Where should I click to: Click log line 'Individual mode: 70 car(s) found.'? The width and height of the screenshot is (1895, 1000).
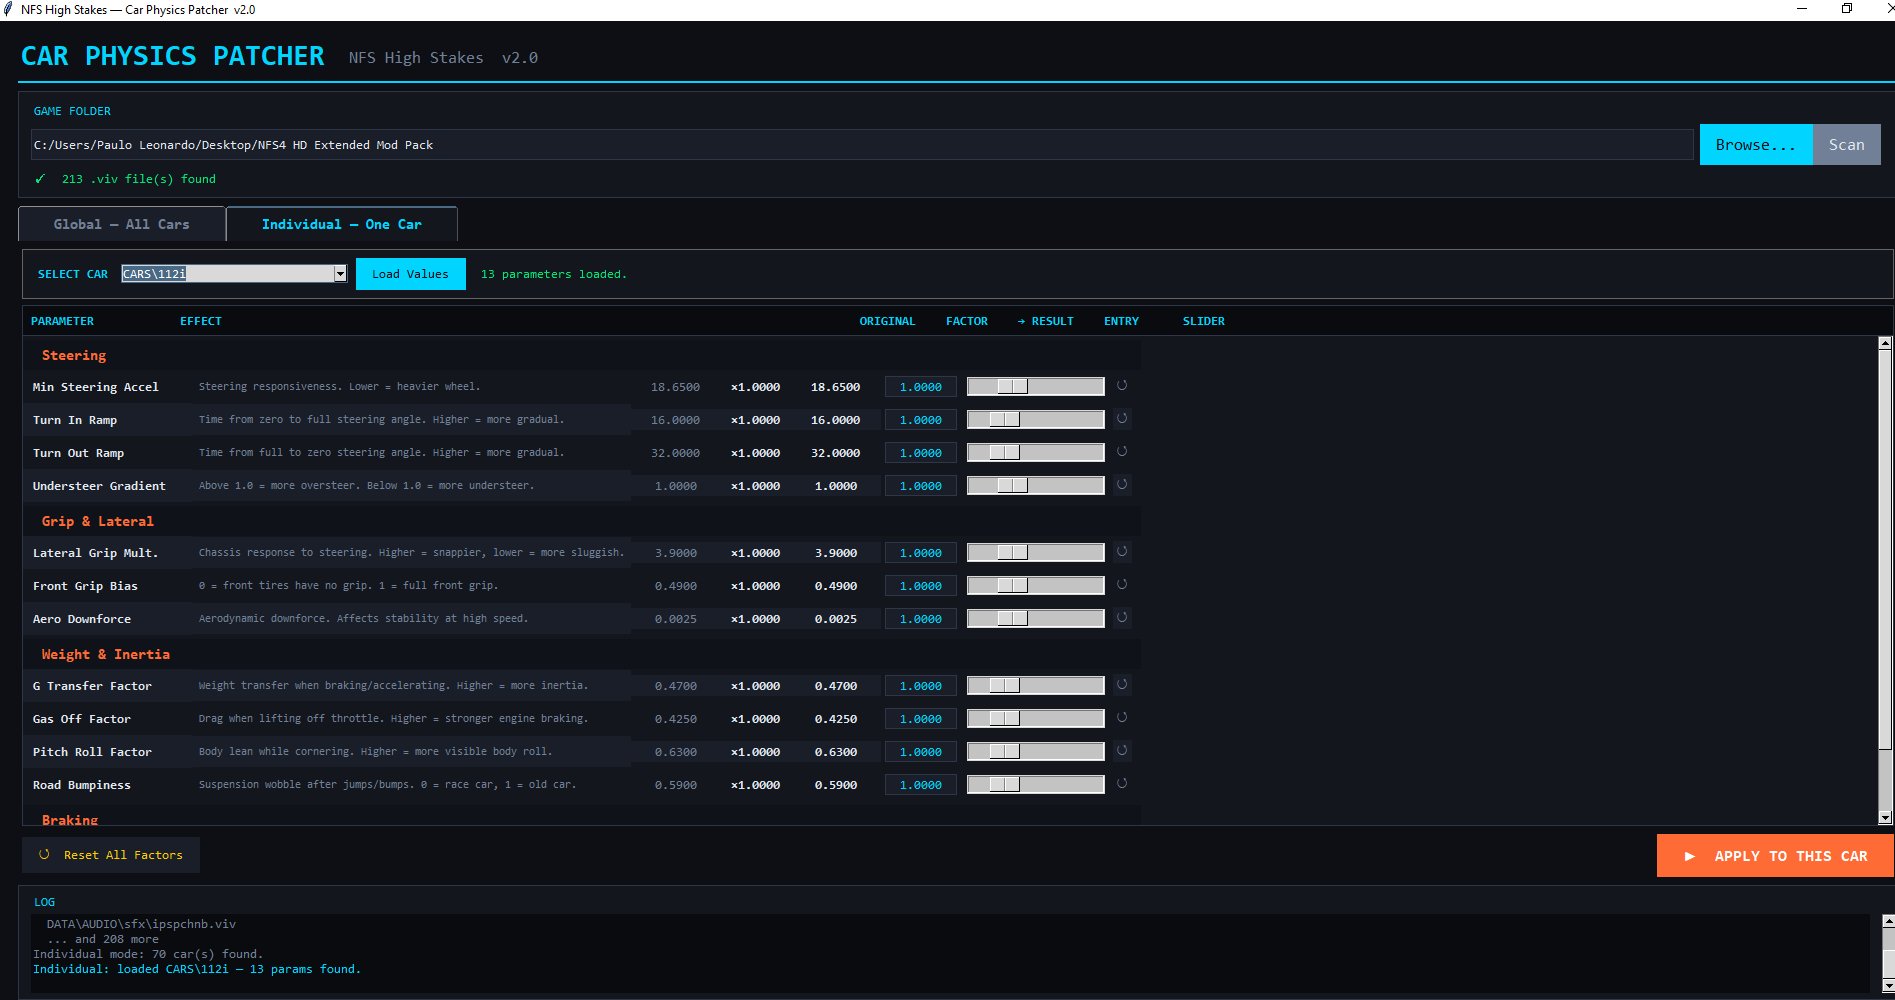[148, 954]
